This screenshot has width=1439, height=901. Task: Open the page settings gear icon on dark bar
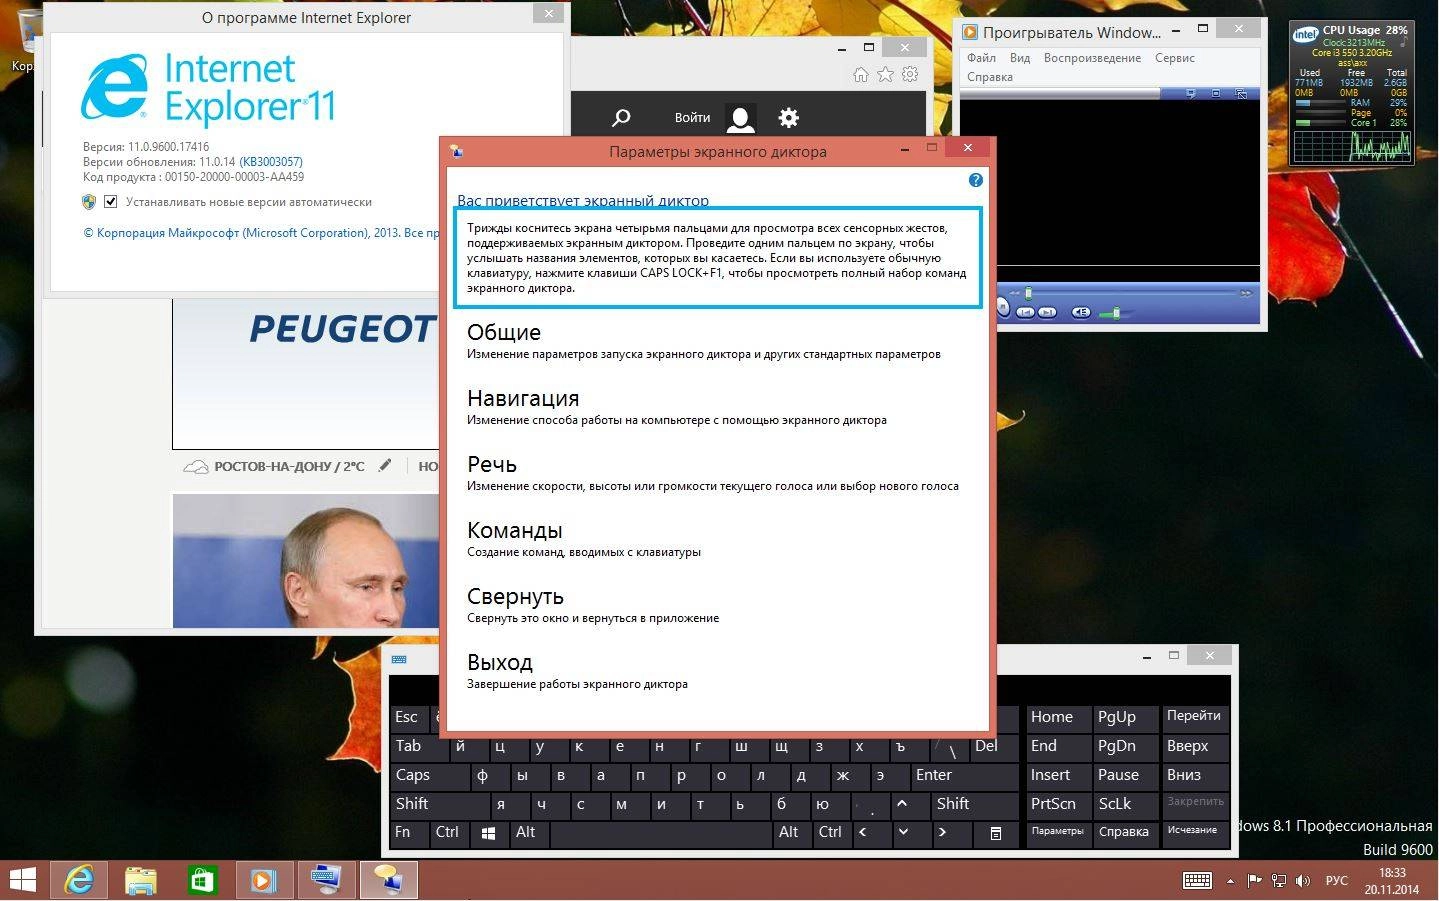click(x=789, y=118)
